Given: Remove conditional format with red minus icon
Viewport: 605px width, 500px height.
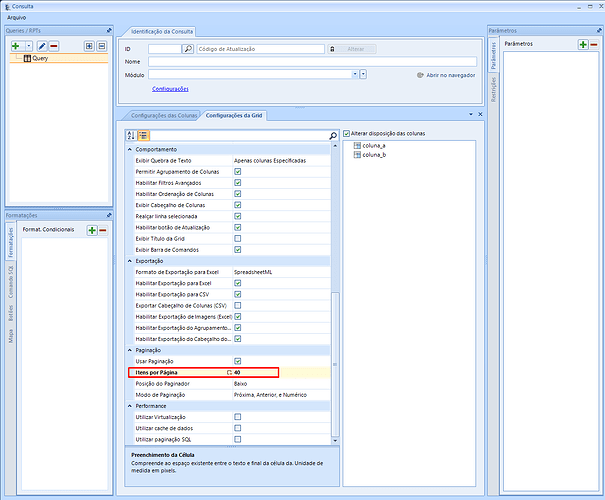Looking at the screenshot, I should [x=102, y=230].
